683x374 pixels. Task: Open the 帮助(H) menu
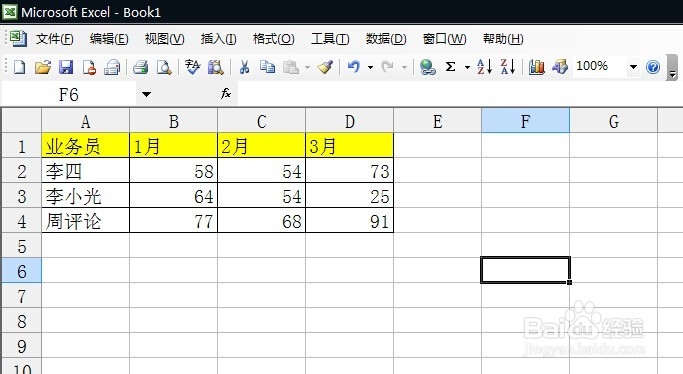point(503,39)
